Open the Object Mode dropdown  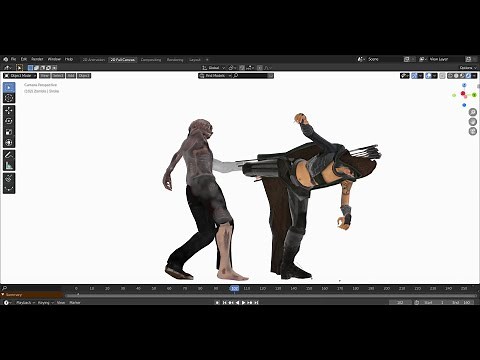[20, 76]
